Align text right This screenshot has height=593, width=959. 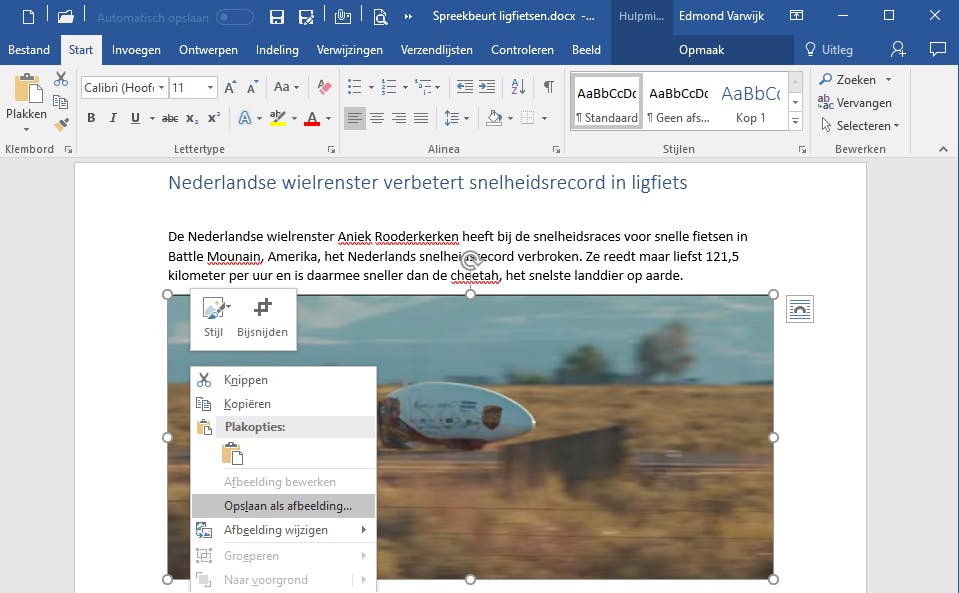click(x=399, y=118)
